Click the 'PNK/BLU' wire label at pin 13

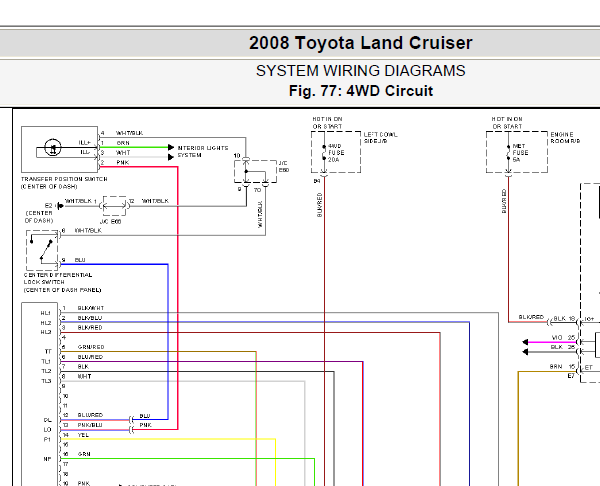(x=90, y=425)
